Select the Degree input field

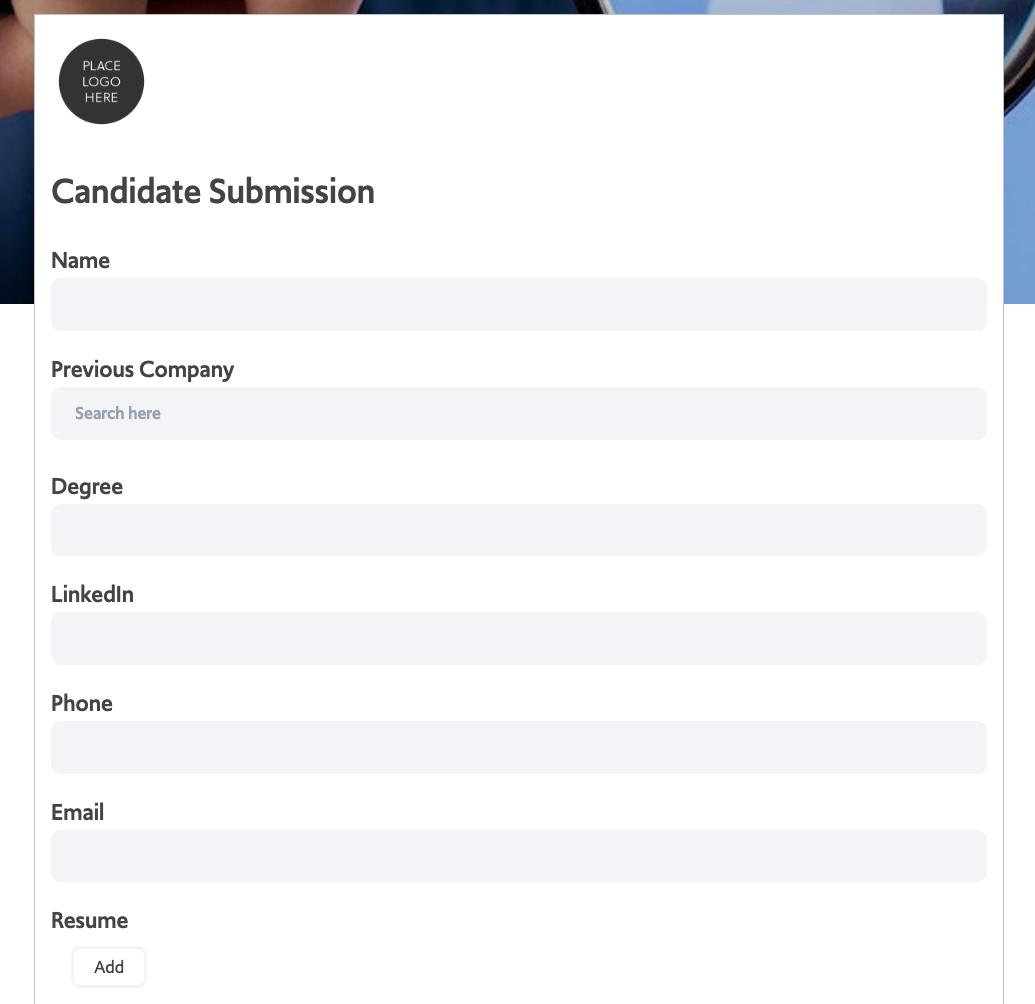tap(519, 530)
